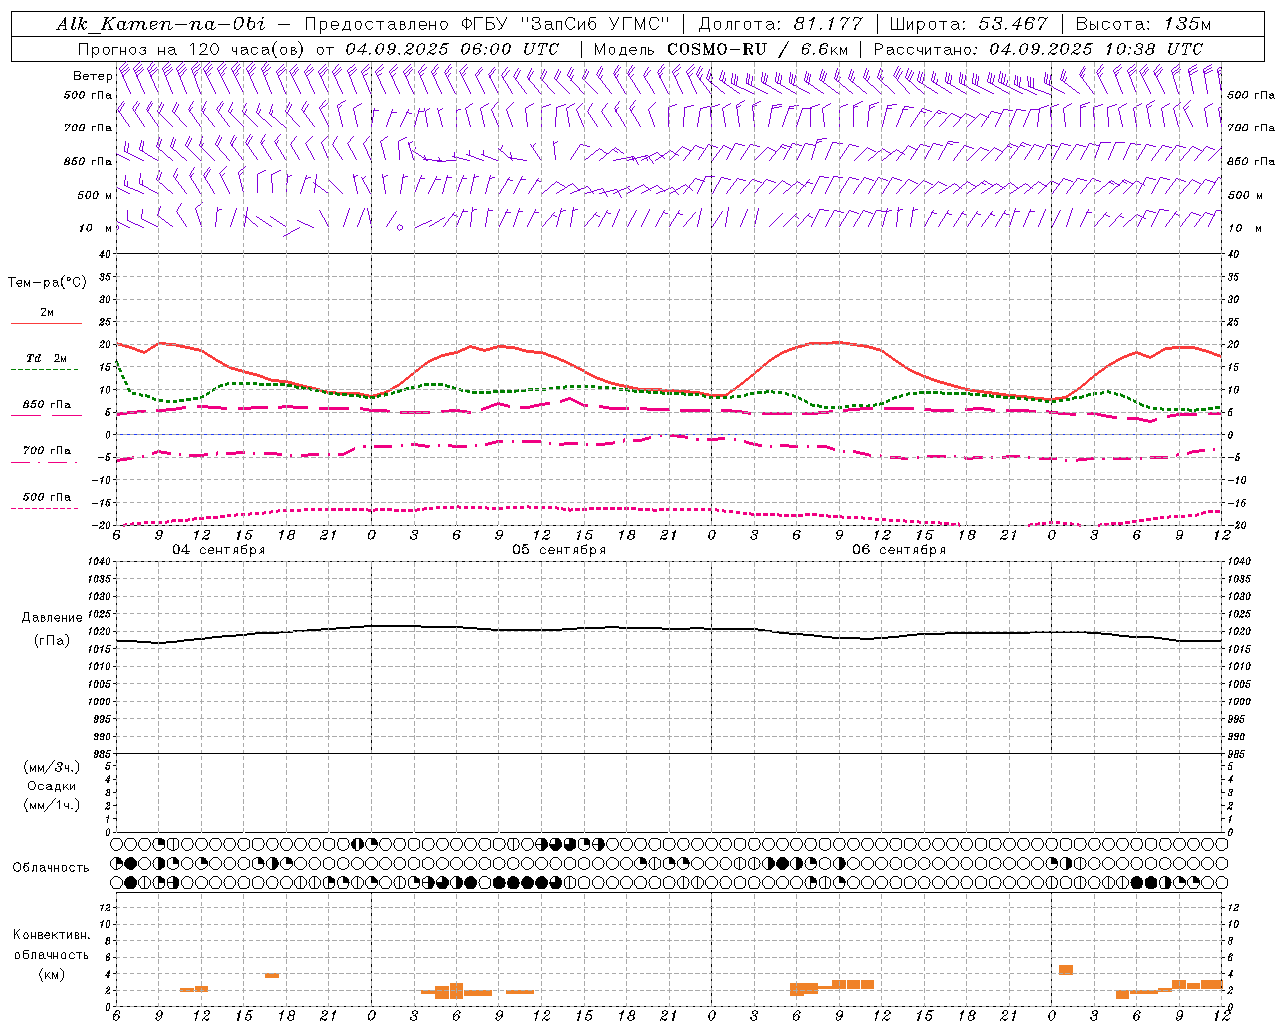Click the 10 м wind level label on left

coord(93,228)
